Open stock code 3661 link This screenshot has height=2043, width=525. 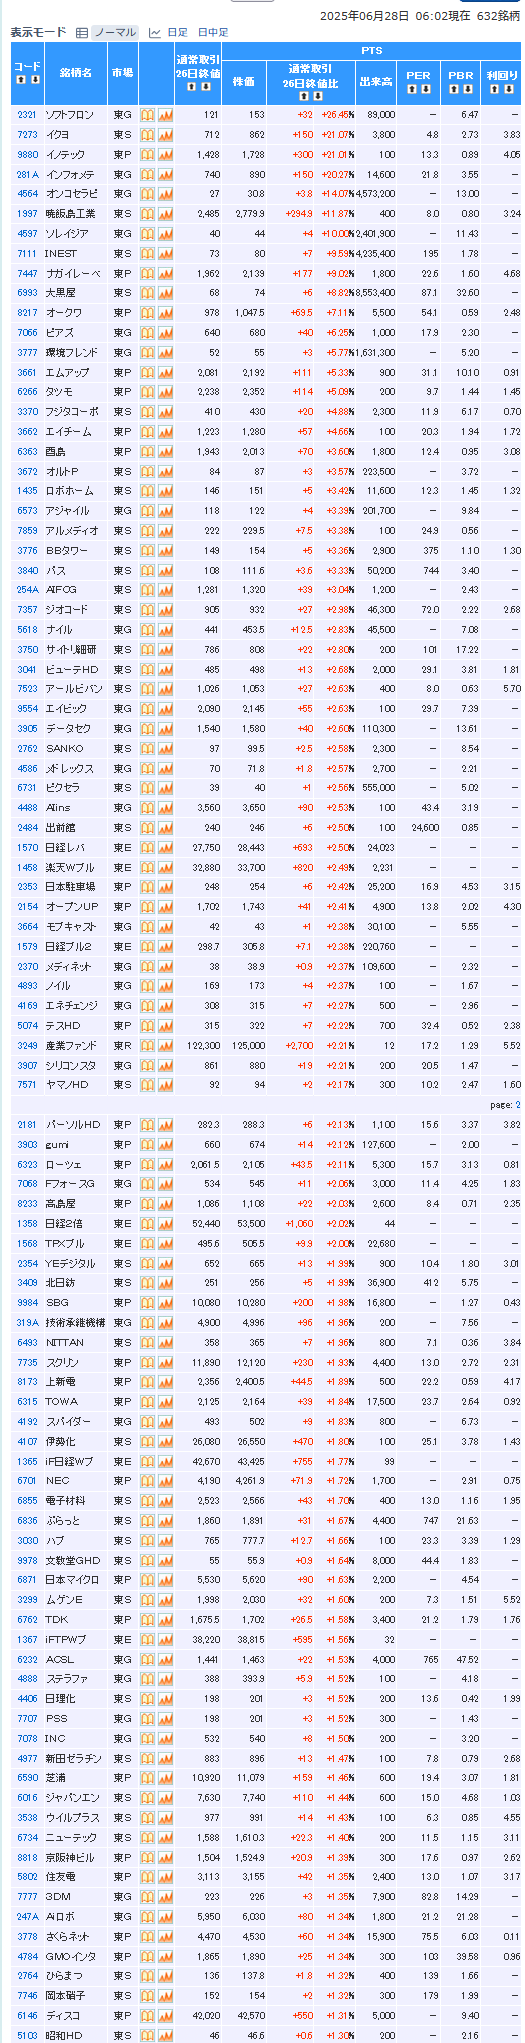point(27,372)
